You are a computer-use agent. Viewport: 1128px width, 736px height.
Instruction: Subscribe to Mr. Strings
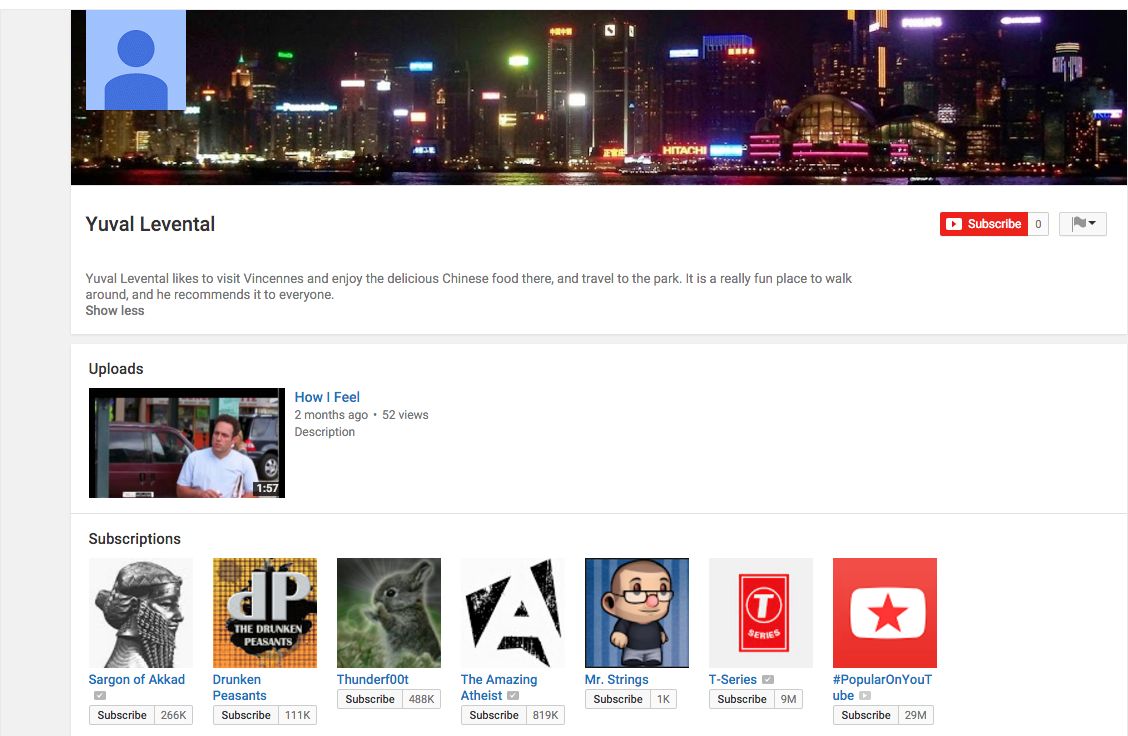click(617, 699)
